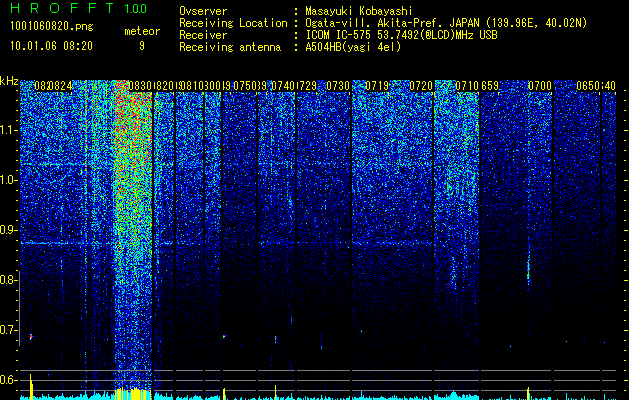The width and height of the screenshot is (629, 400).
Task: Click the date stamp 10.01.06 08:20
Action: 51,46
